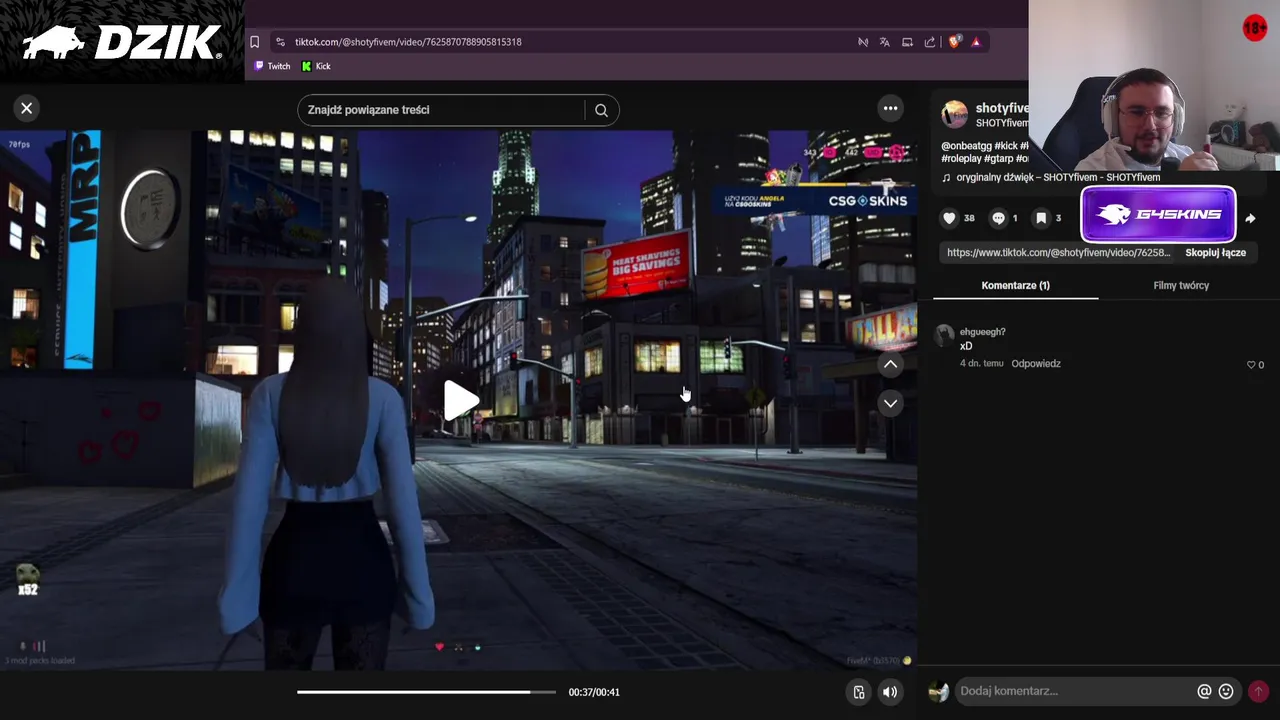Click the tiktok.com URL address bar
Screen dimensions: 1280x720
pyautogui.click(x=408, y=42)
